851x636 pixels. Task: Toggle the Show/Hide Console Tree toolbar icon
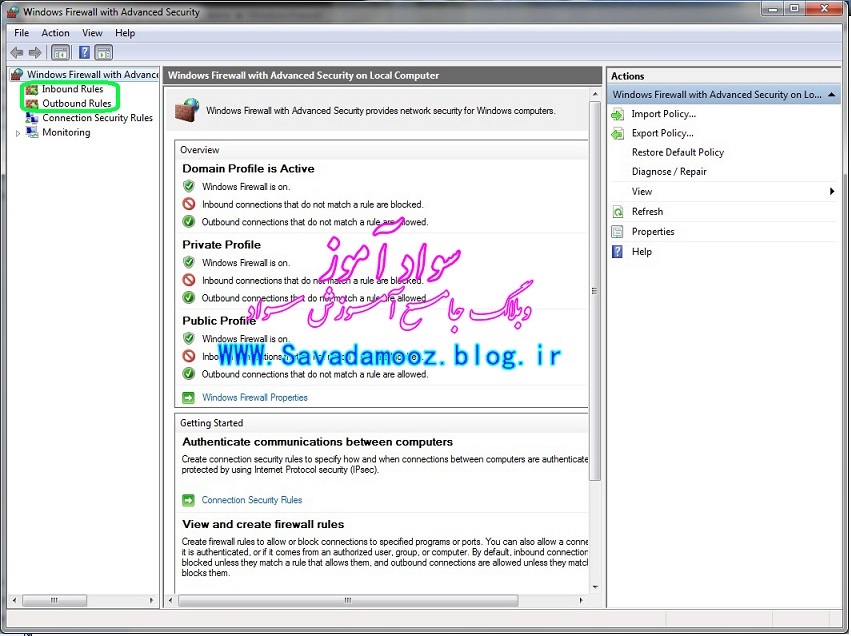pos(60,53)
